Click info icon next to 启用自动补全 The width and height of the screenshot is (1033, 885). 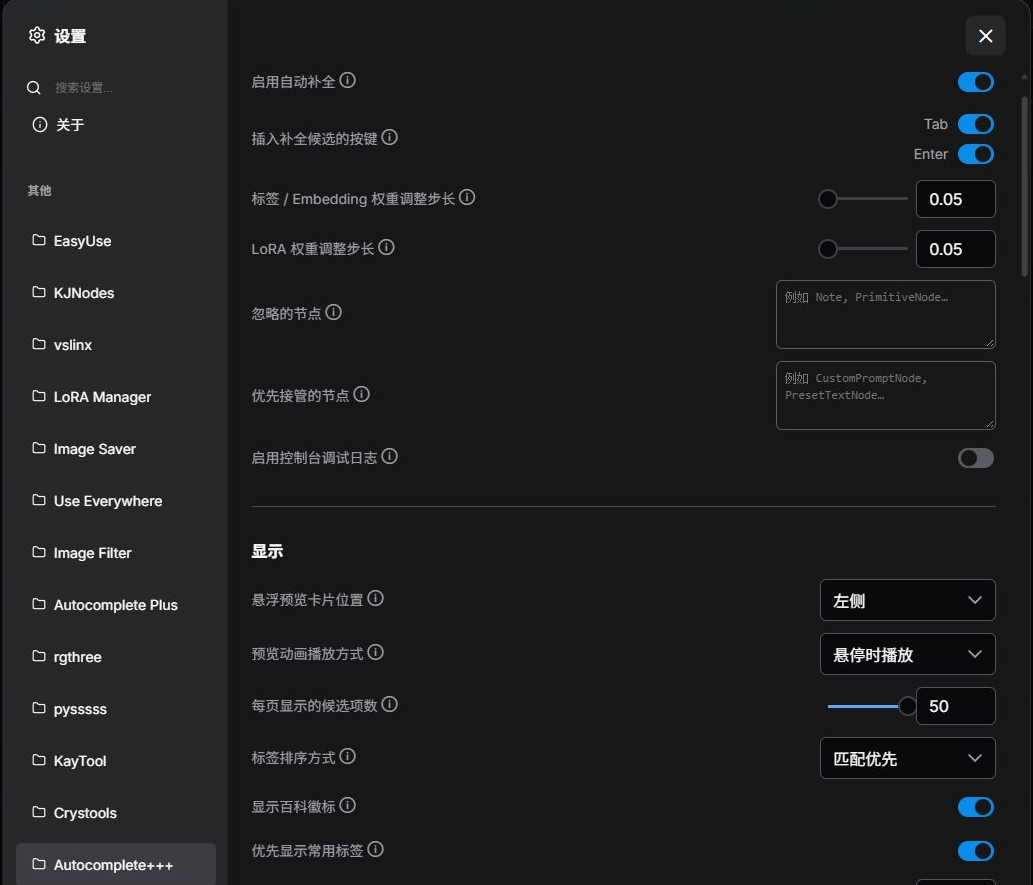[x=348, y=80]
